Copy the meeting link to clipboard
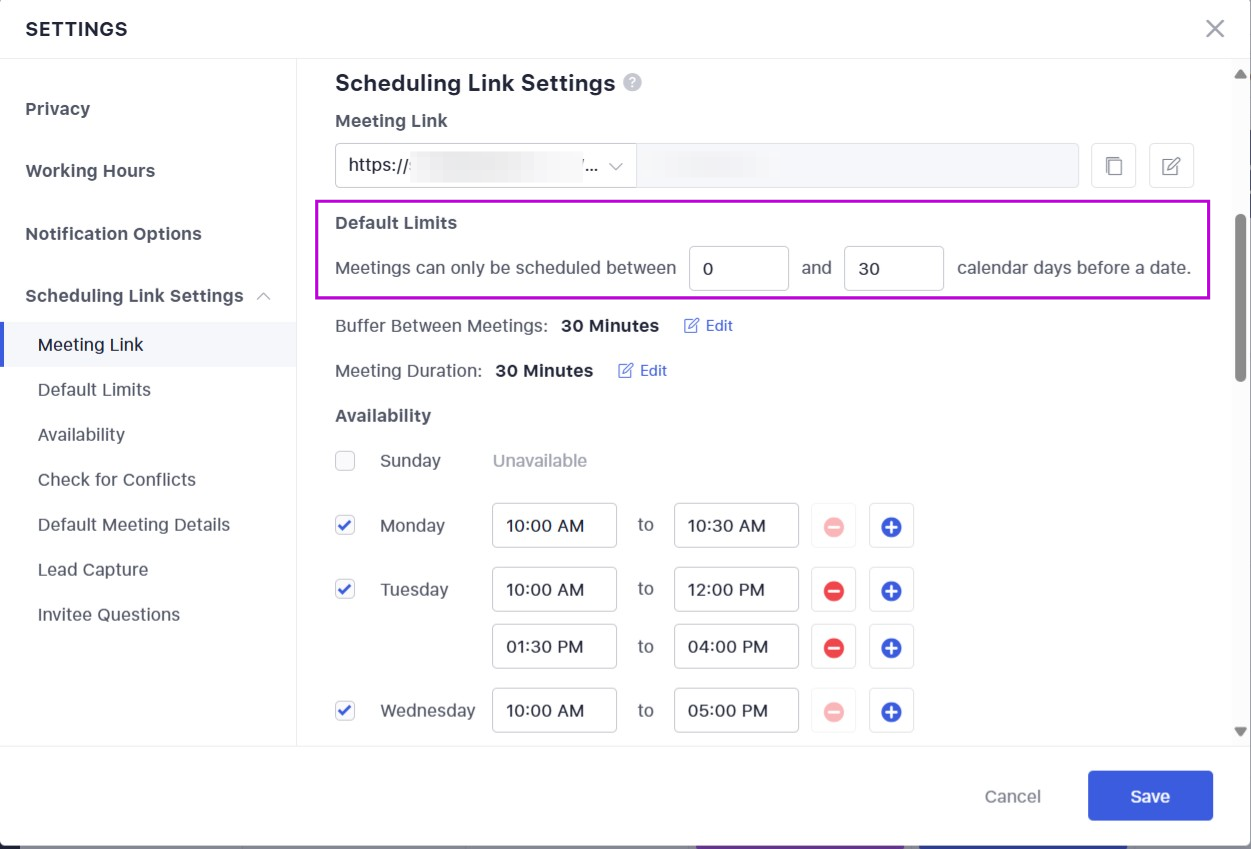 coord(1113,166)
